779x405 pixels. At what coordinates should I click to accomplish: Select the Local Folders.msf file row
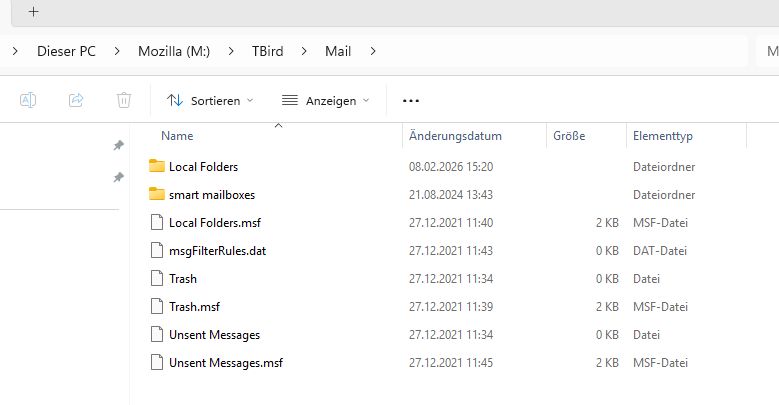click(x=215, y=222)
